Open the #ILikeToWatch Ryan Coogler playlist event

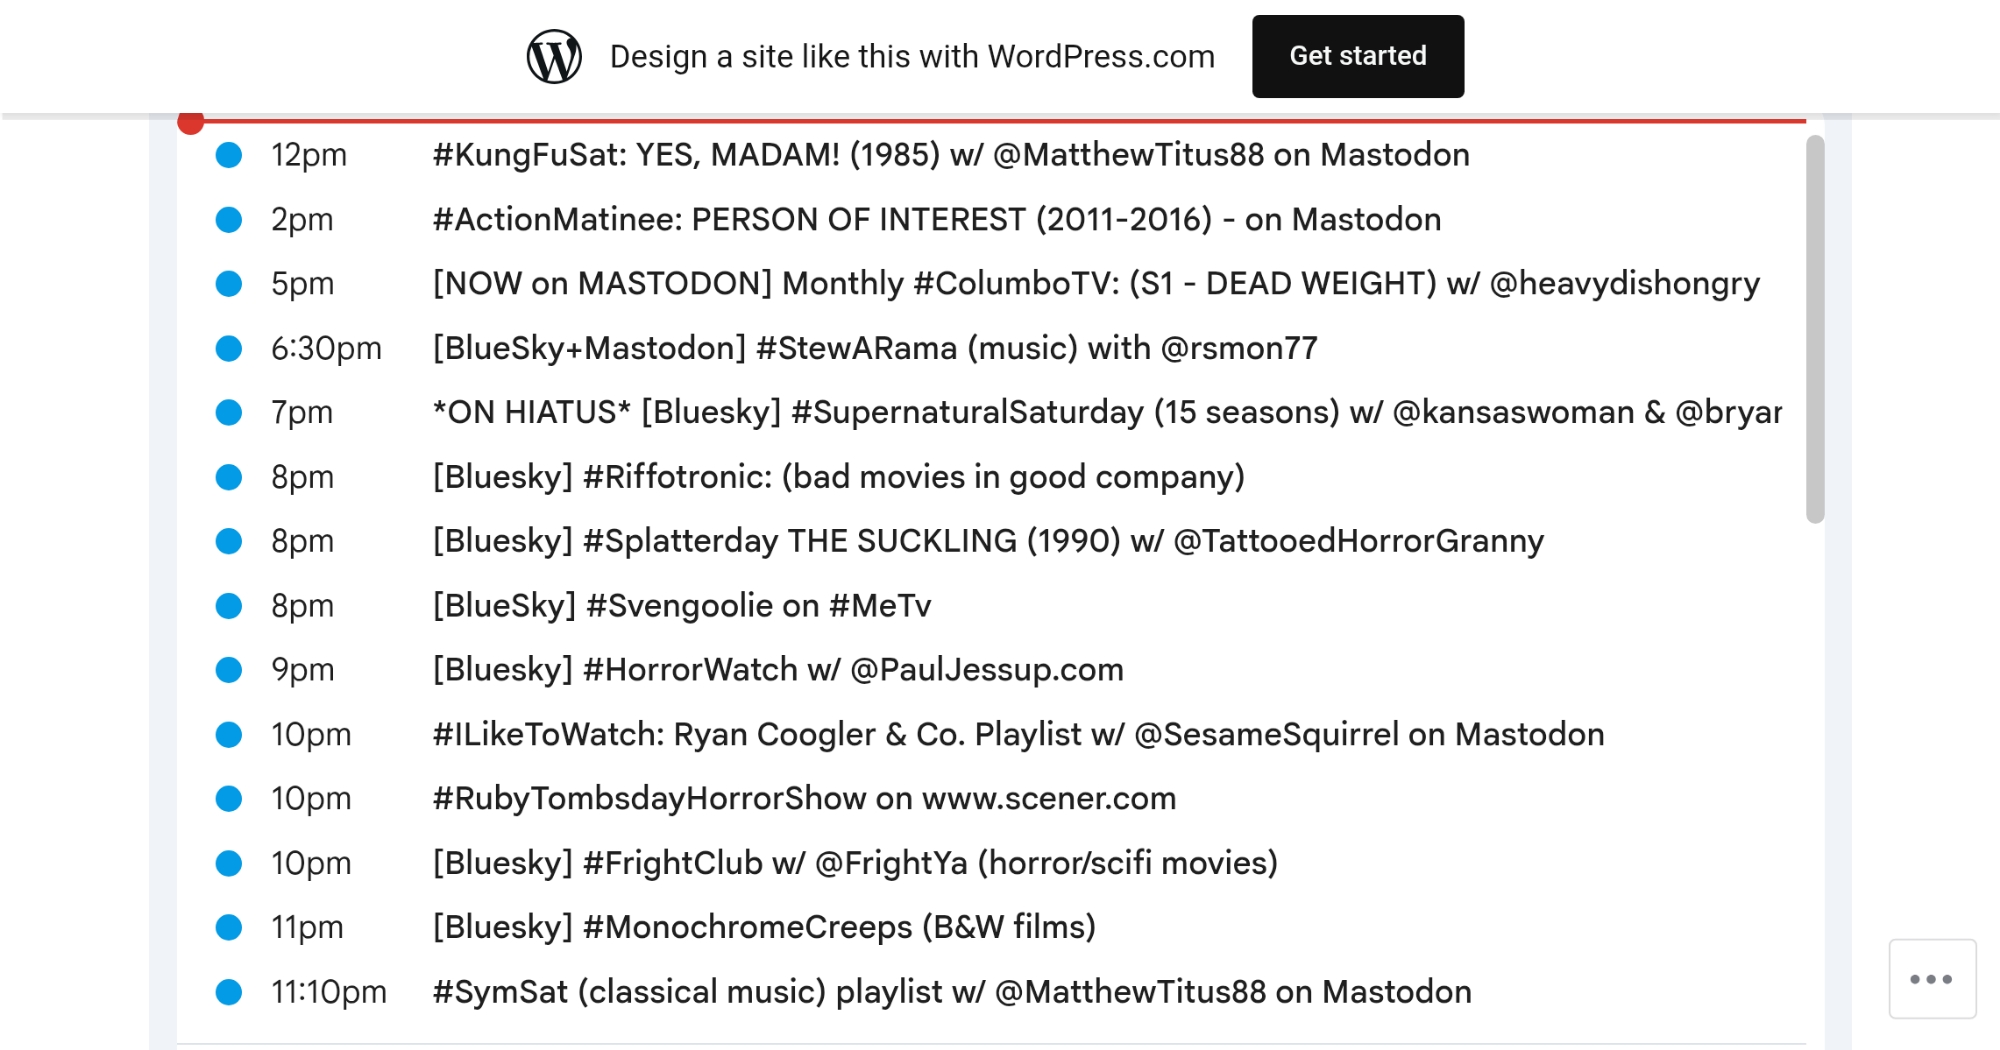click(x=1017, y=735)
